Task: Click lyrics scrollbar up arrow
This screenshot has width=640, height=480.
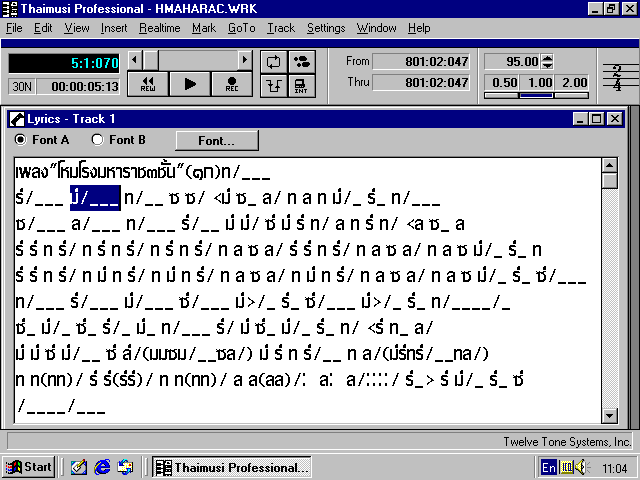Action: 609,166
